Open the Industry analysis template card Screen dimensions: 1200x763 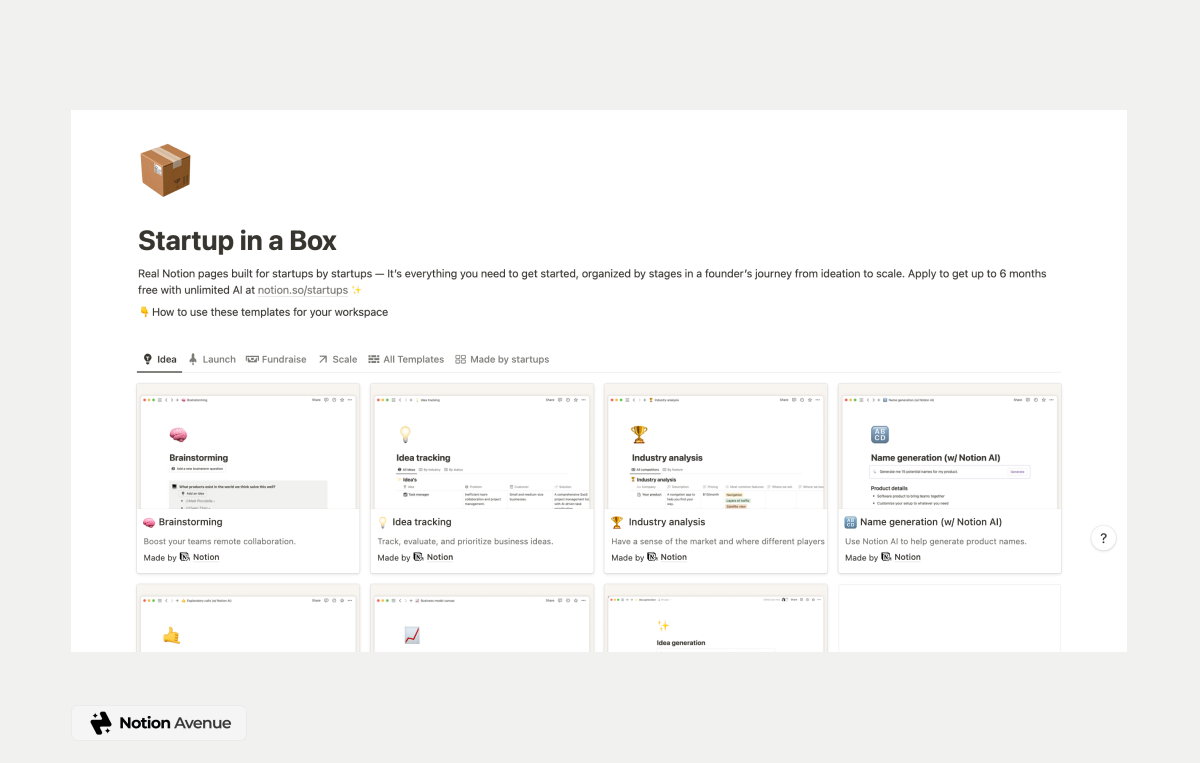coord(716,477)
